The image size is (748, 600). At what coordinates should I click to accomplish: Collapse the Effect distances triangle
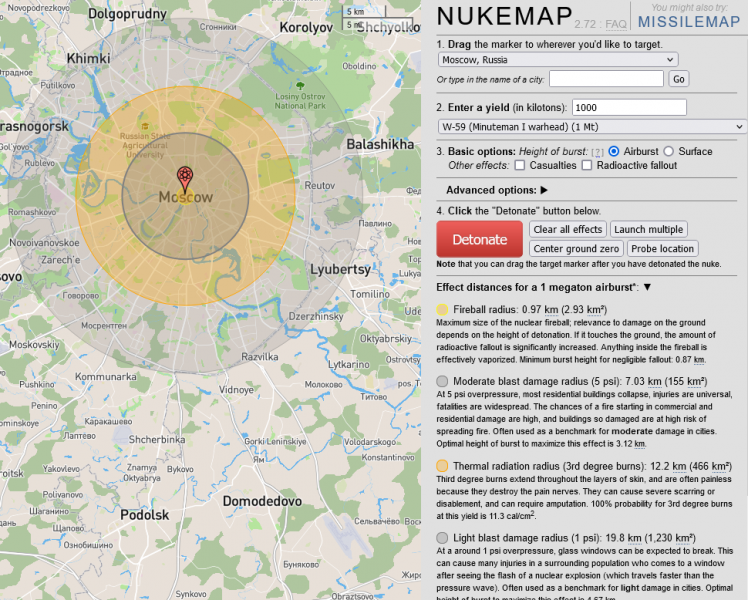tap(647, 287)
